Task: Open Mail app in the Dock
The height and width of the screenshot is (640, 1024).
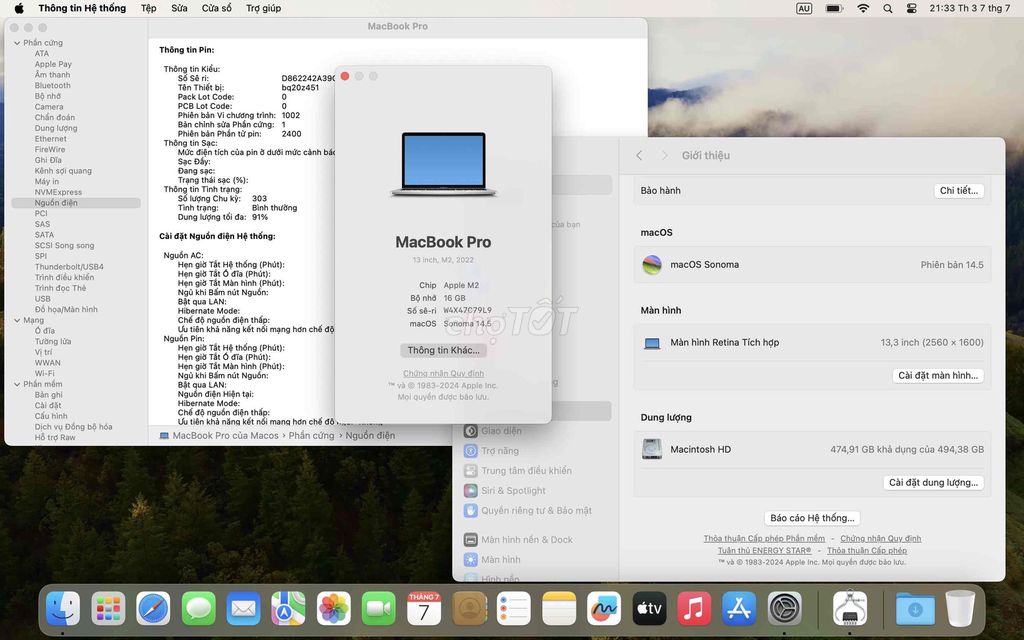Action: tap(244, 609)
